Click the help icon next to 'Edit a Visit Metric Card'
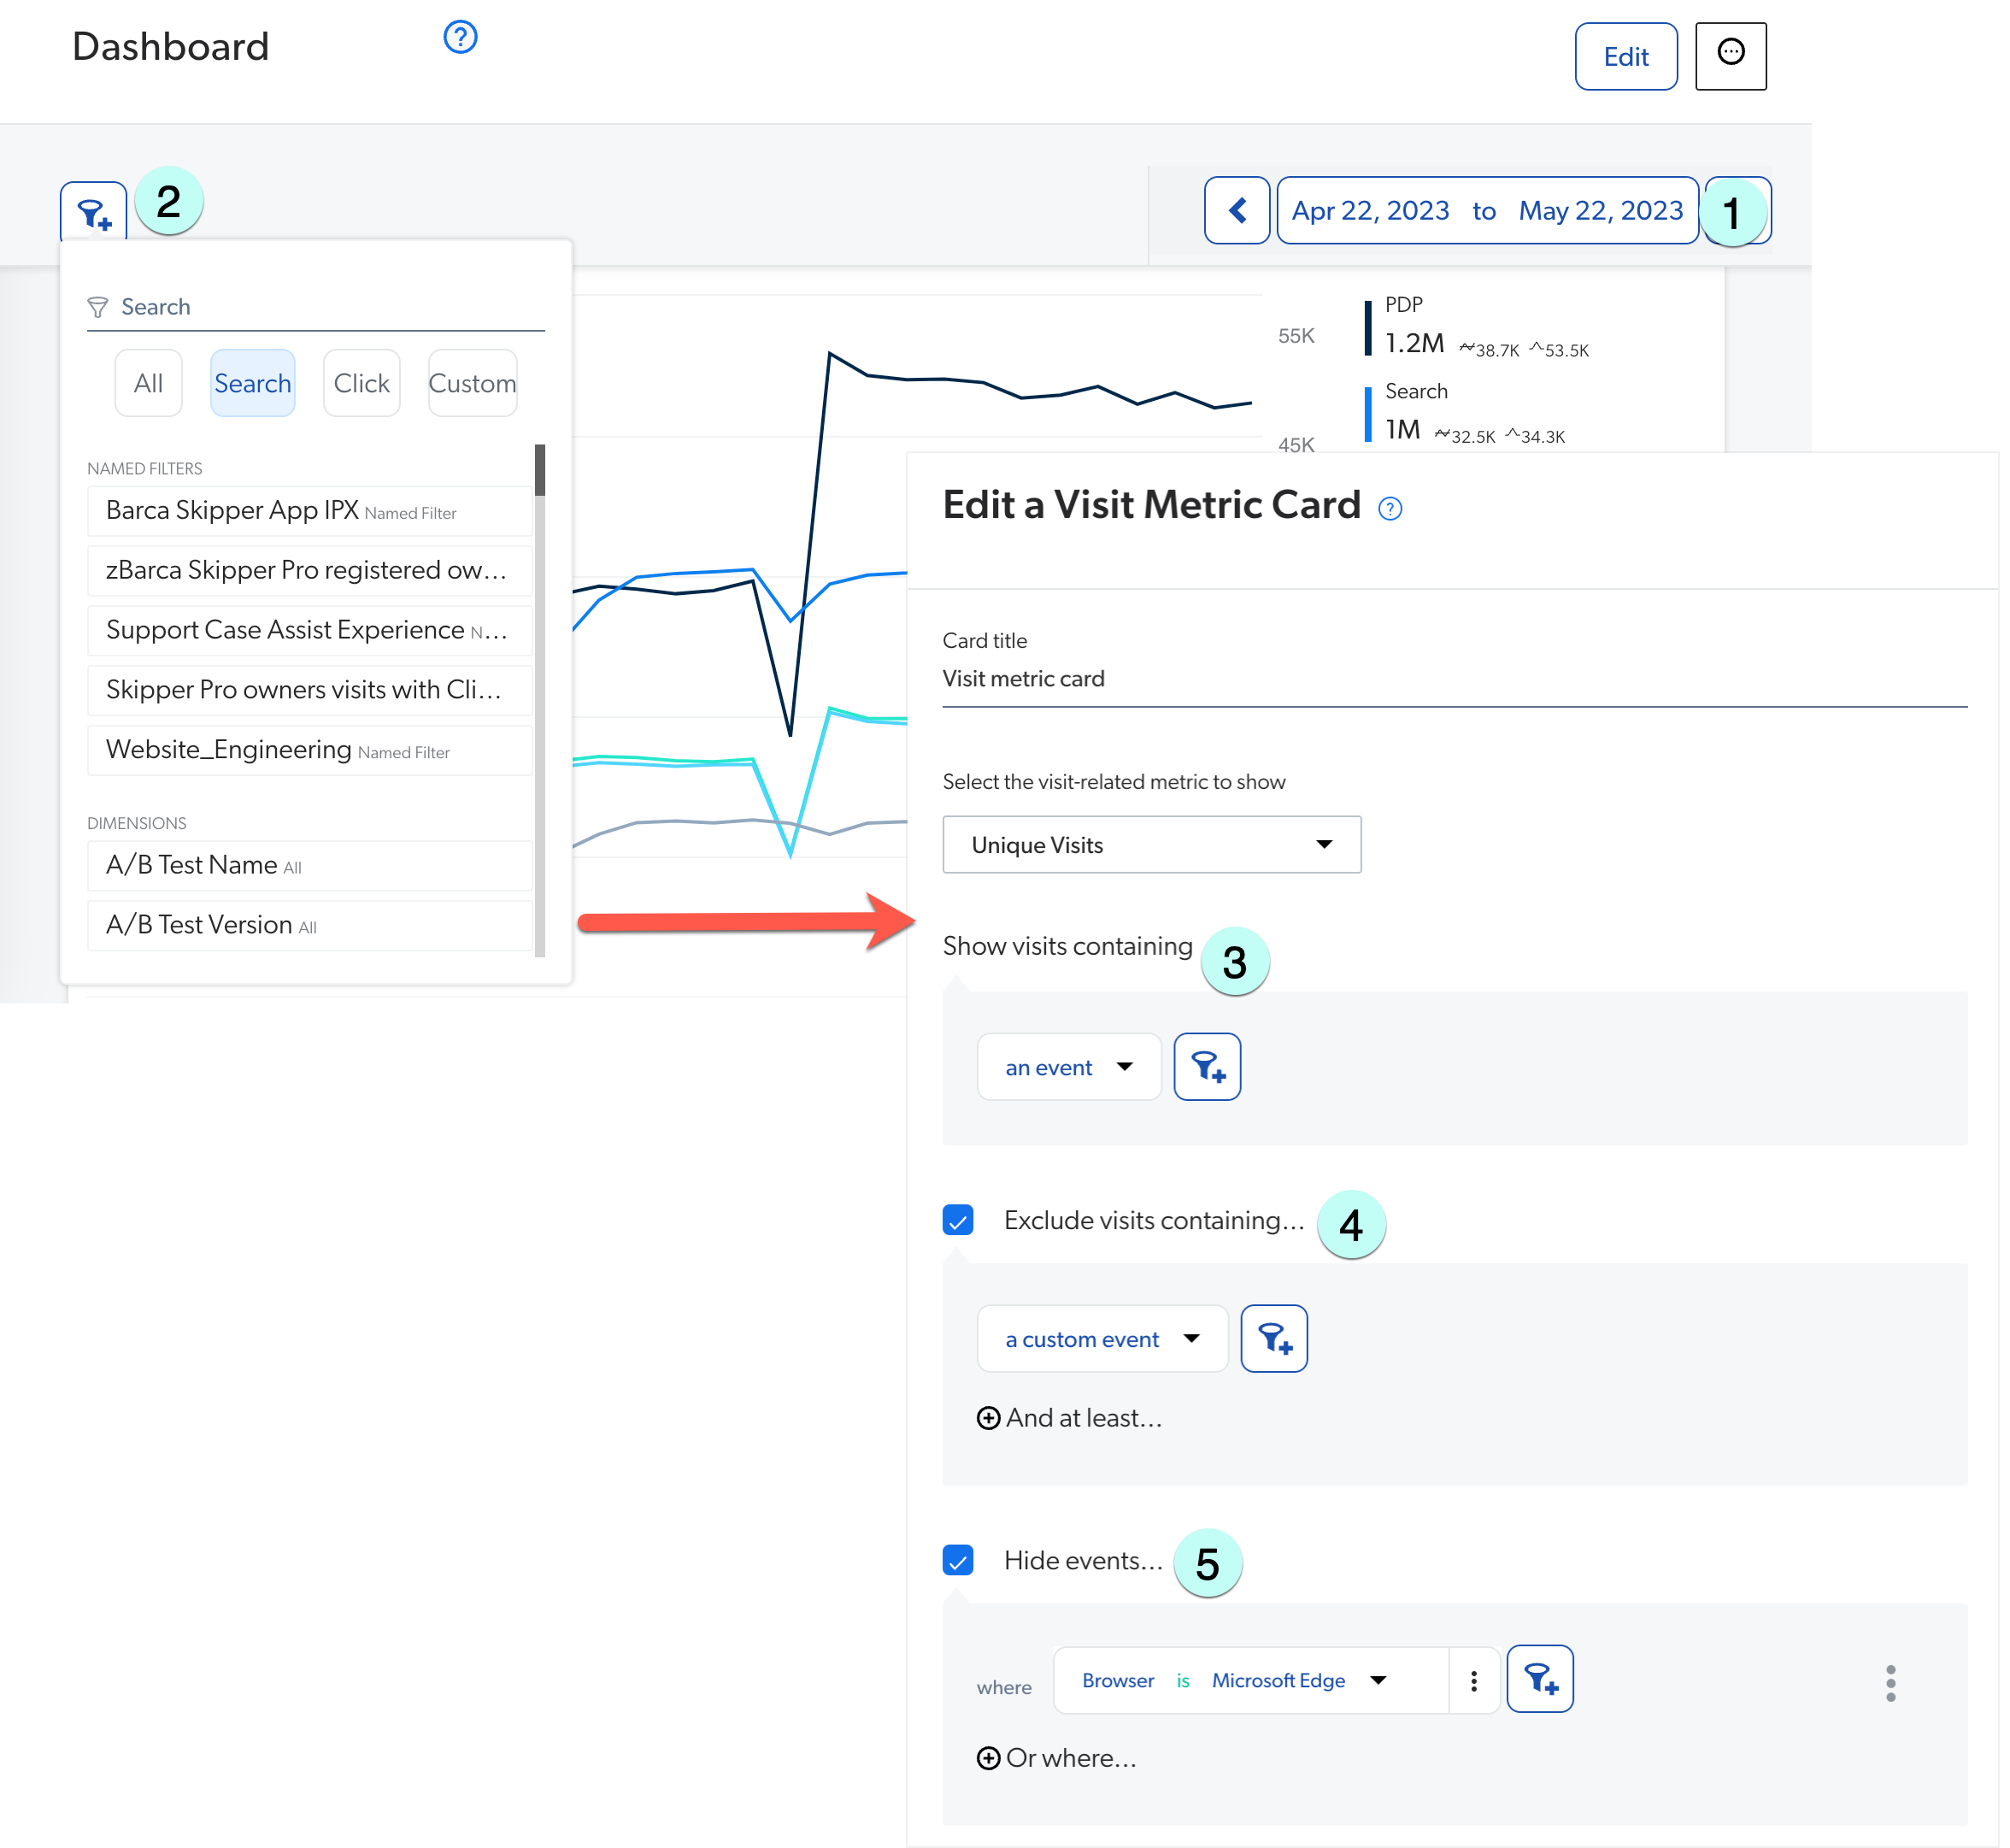Viewport: 2010px width, 1848px height. [1392, 508]
